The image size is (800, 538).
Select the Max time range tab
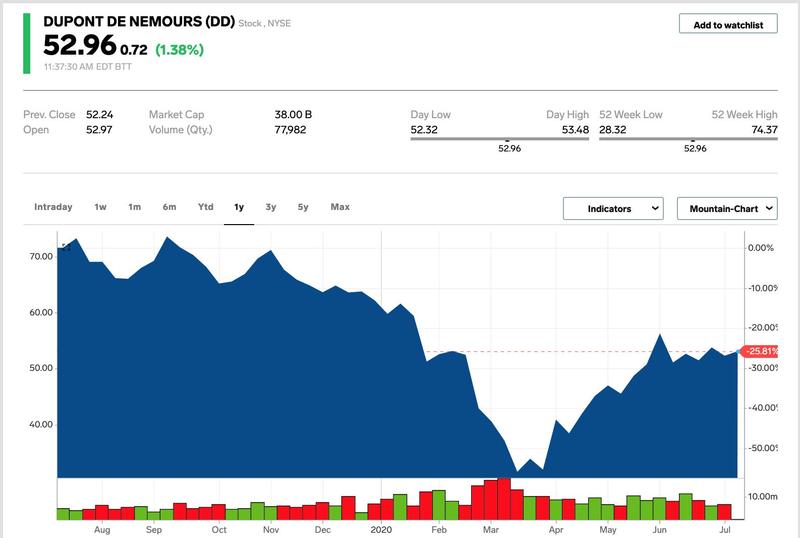tap(340, 207)
